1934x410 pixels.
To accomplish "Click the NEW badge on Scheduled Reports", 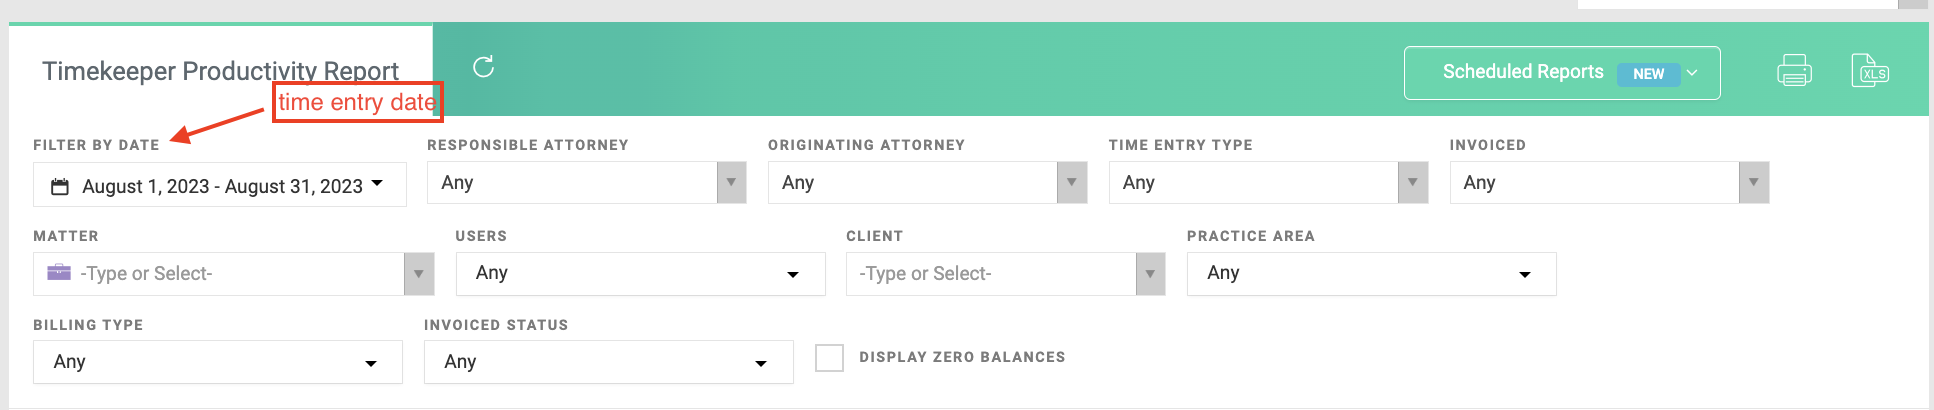I will [x=1648, y=74].
